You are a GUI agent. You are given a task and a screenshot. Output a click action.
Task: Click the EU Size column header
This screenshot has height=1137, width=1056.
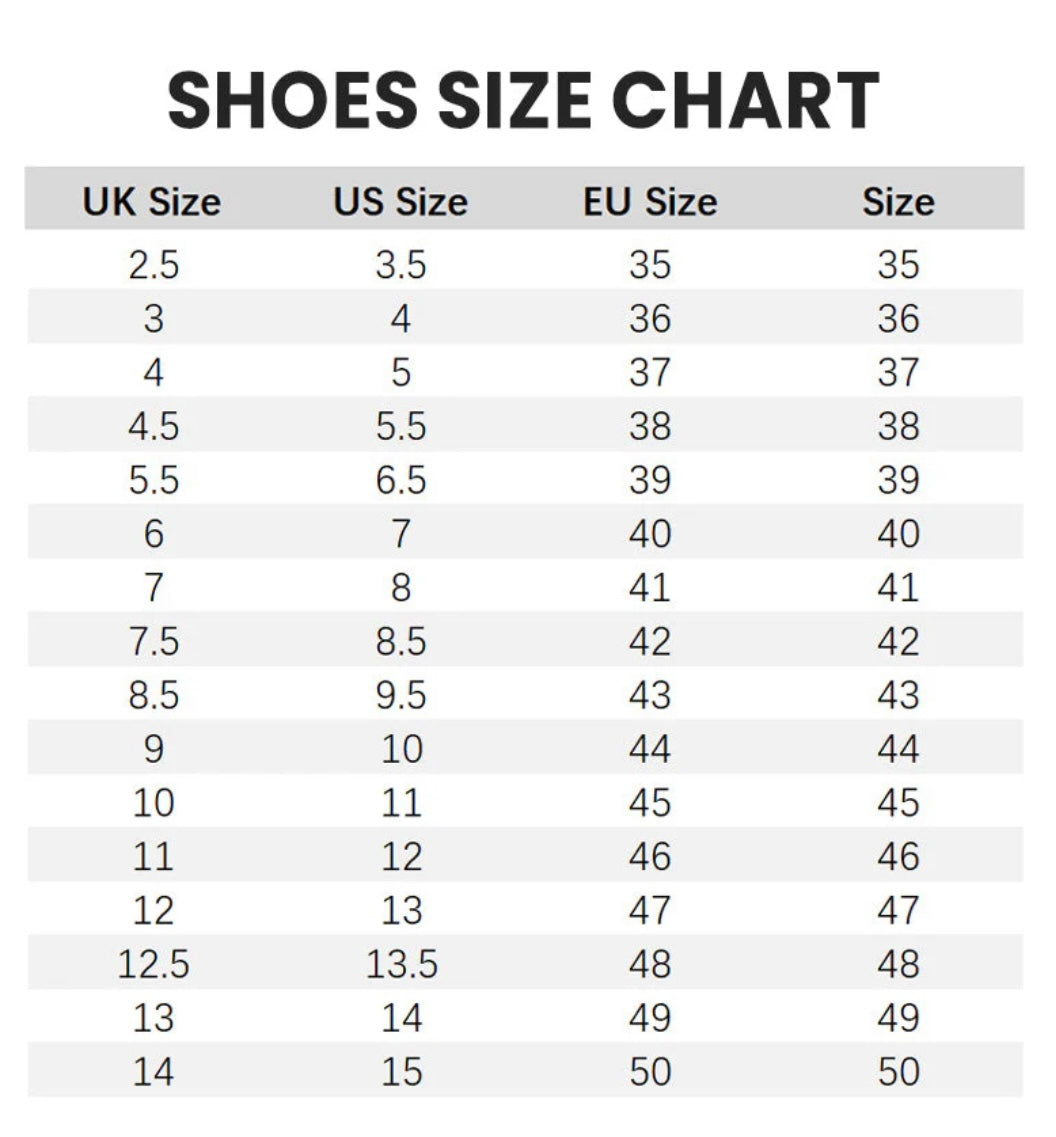click(650, 202)
